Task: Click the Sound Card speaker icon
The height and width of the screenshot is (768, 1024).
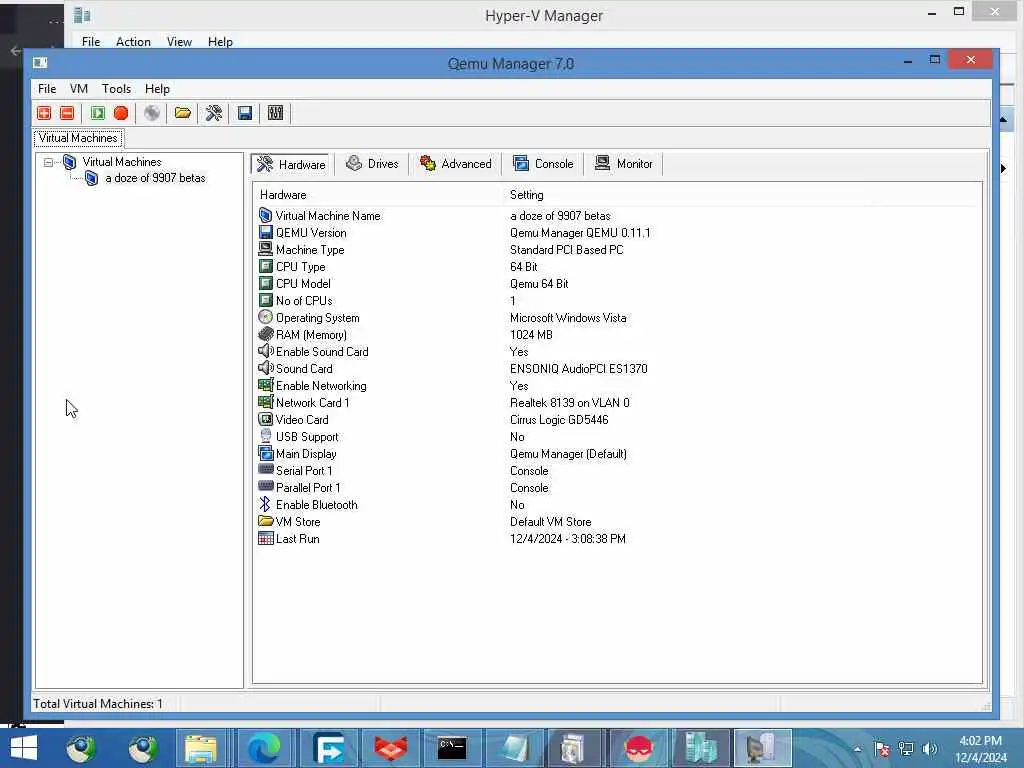Action: (265, 368)
